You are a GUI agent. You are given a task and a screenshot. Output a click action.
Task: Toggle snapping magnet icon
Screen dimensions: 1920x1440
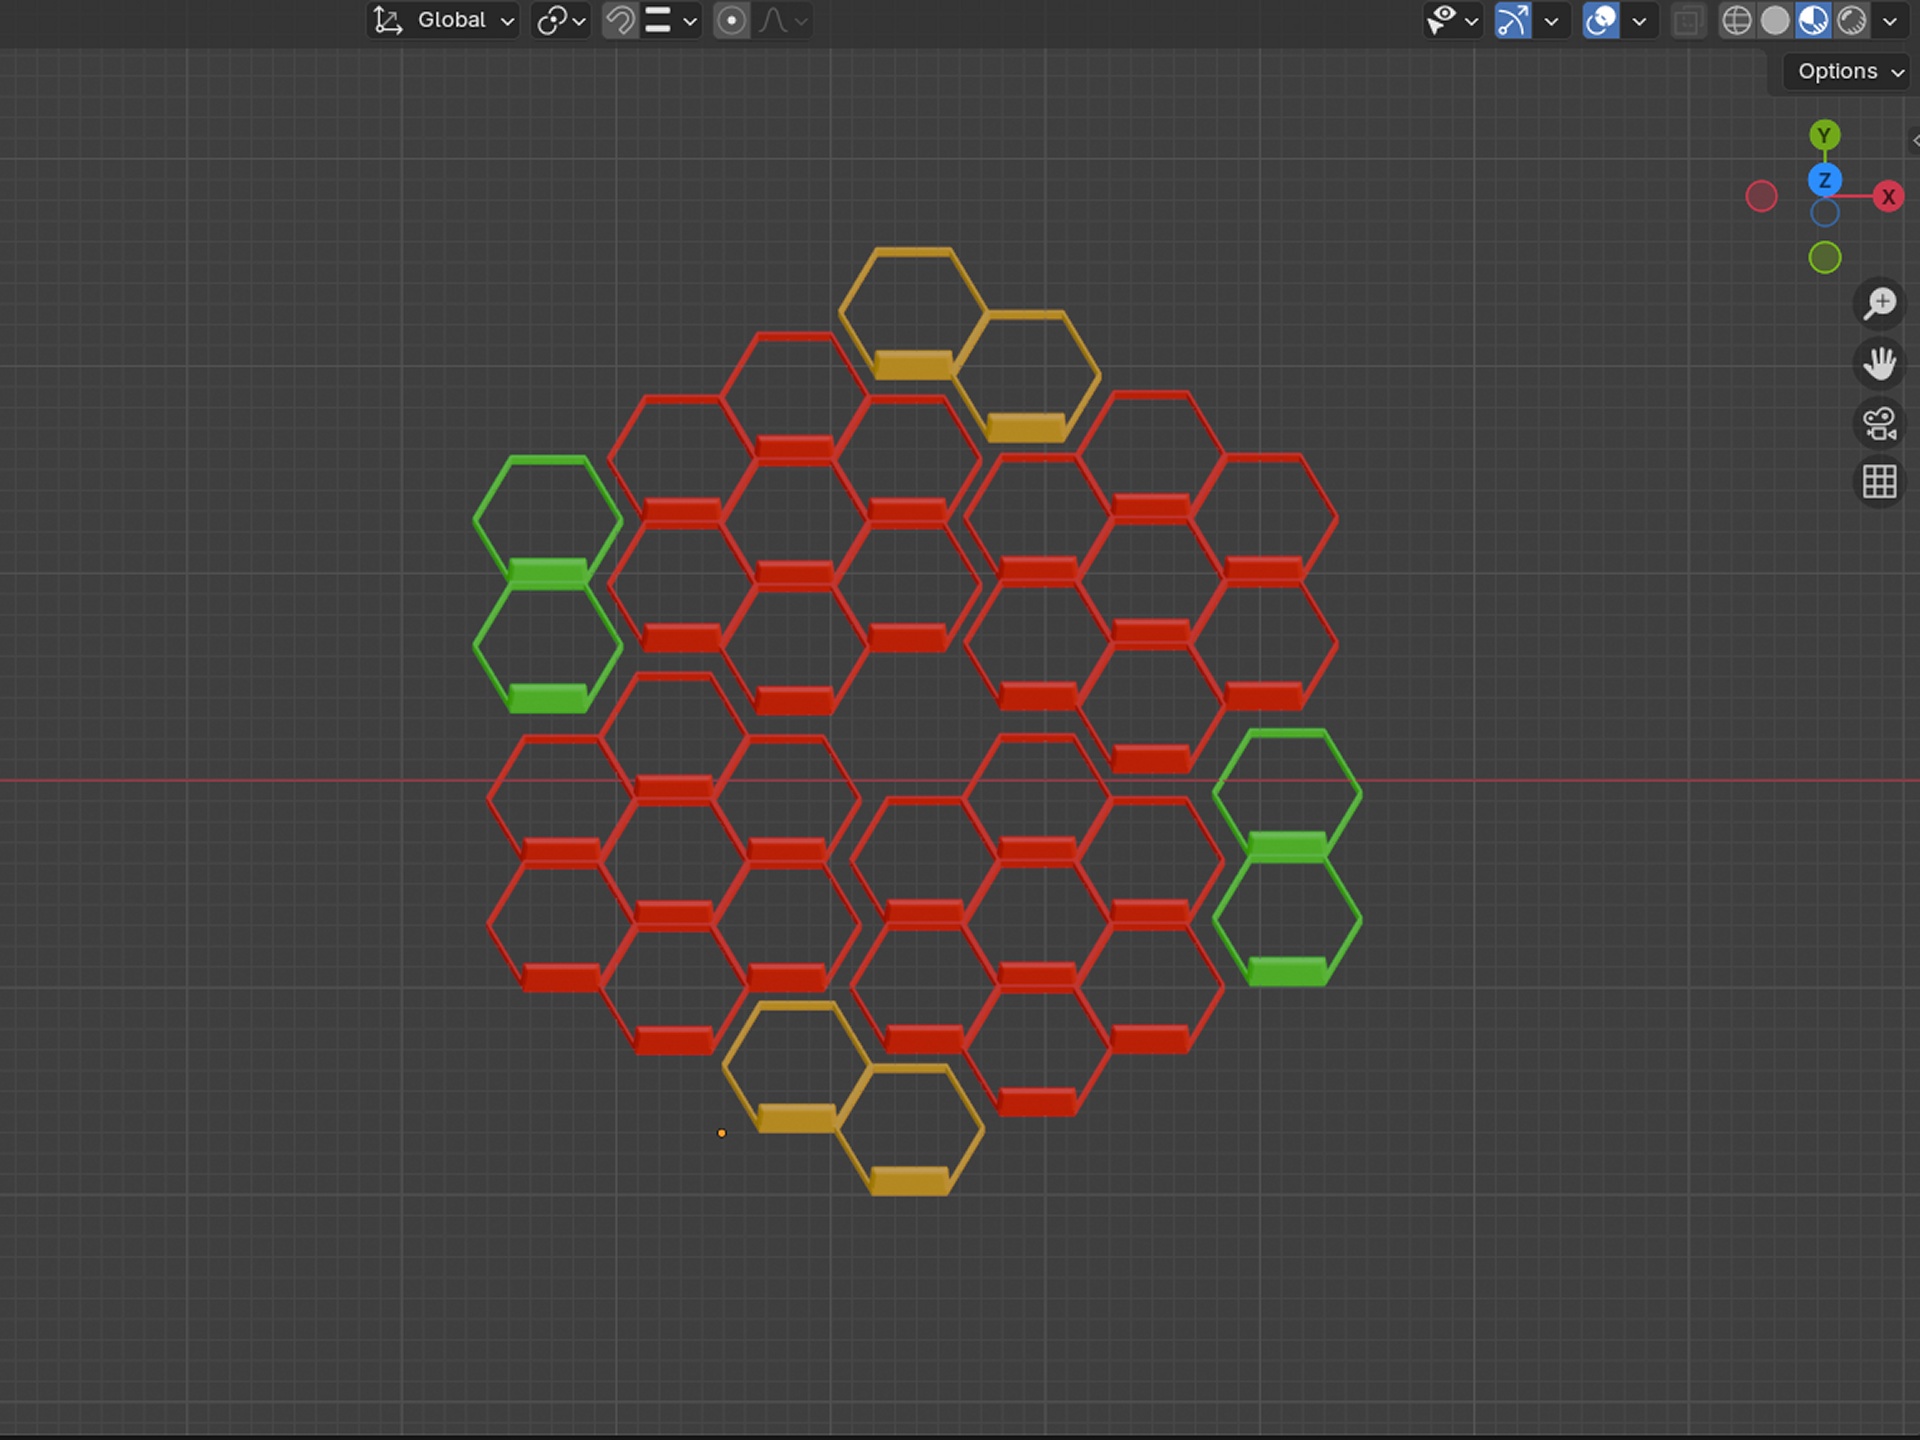620,20
